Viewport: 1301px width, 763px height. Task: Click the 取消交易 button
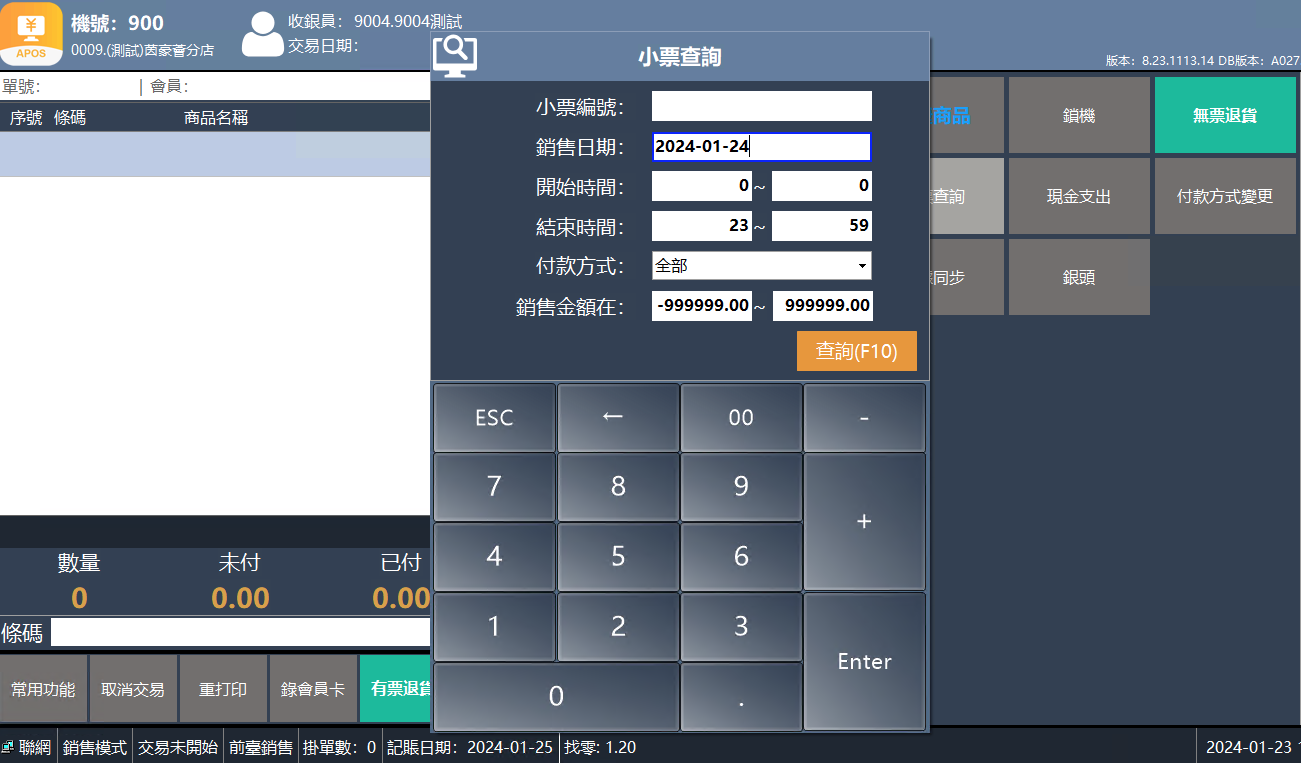[133, 689]
